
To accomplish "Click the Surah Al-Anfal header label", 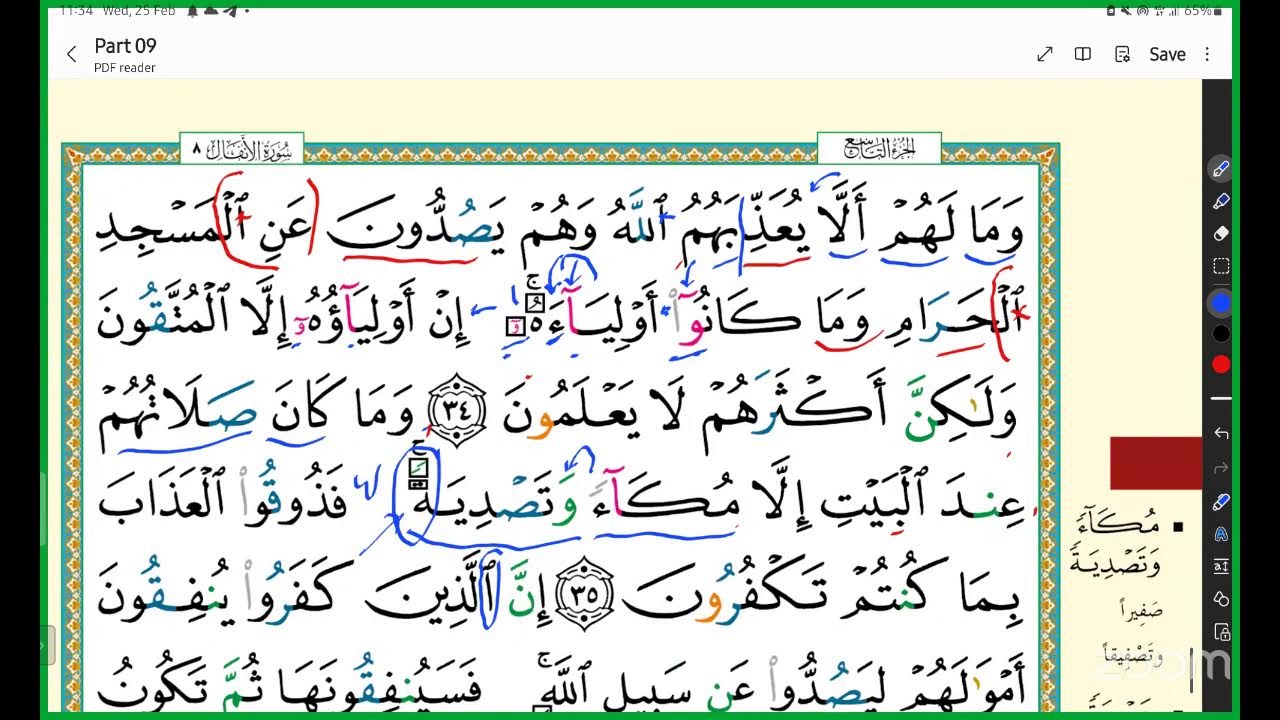I will point(242,150).
